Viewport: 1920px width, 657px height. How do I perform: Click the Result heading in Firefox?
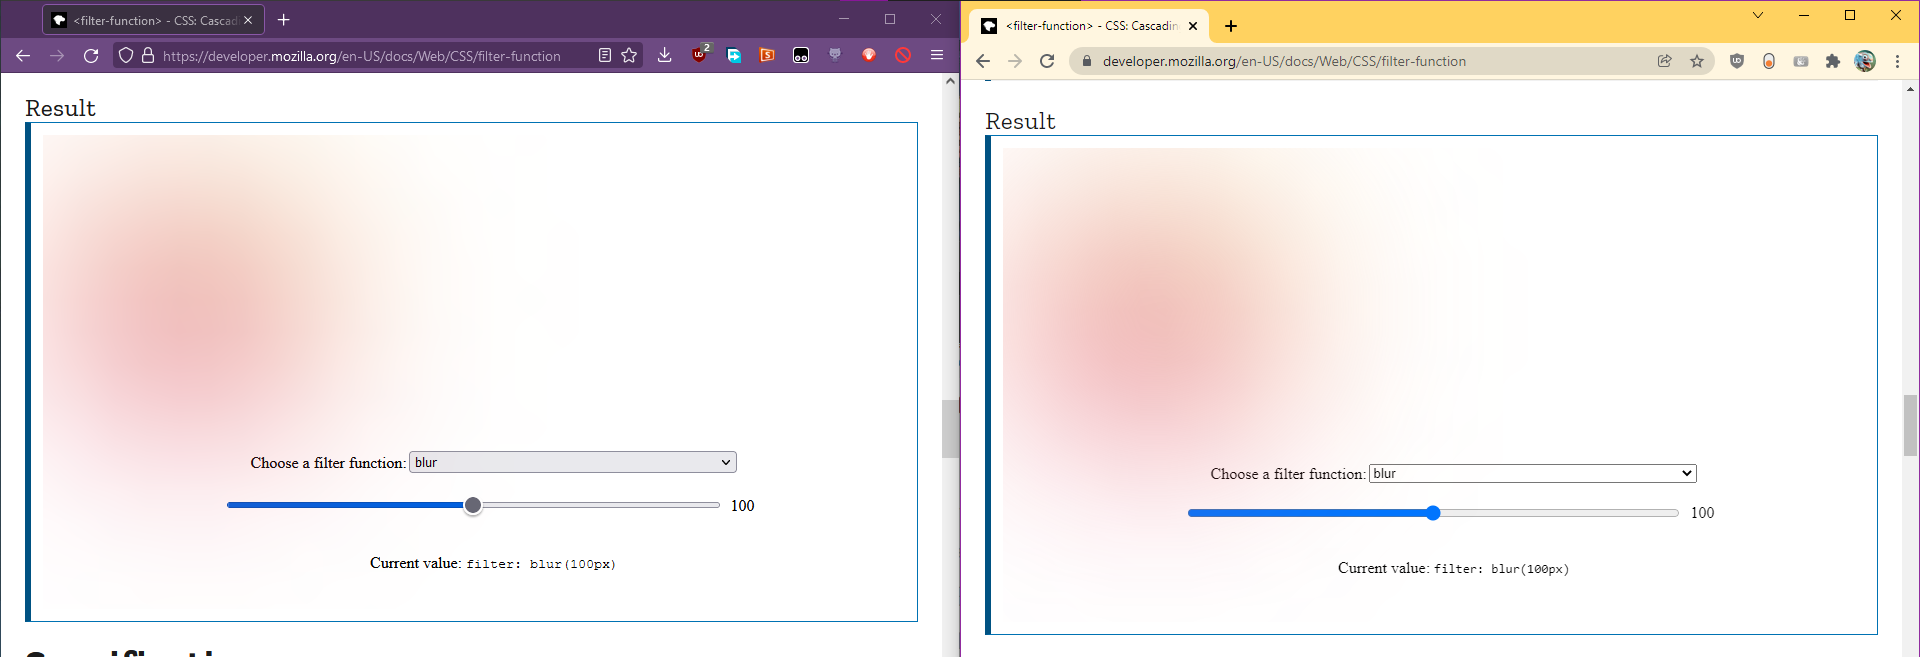pyautogui.click(x=60, y=108)
